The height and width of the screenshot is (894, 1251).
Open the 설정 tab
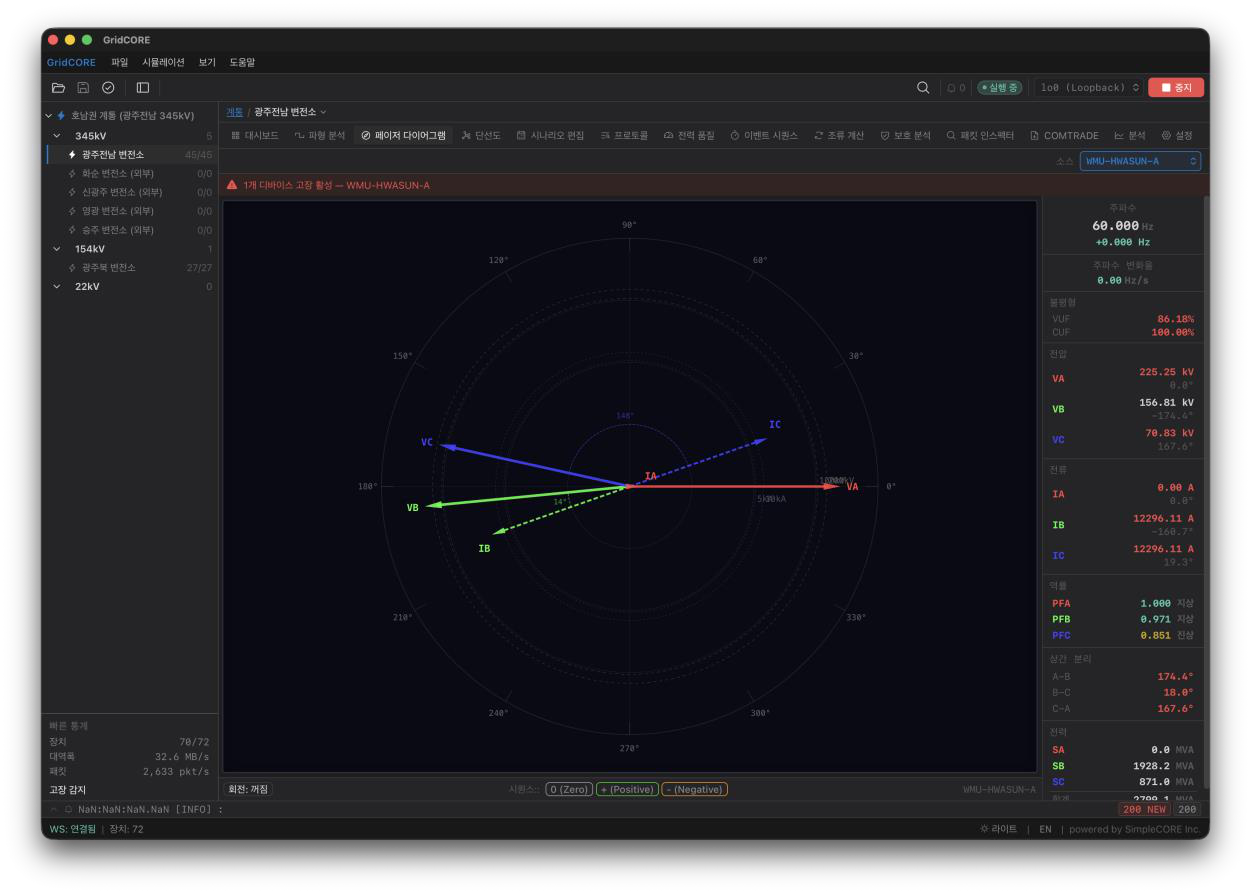pos(1176,135)
